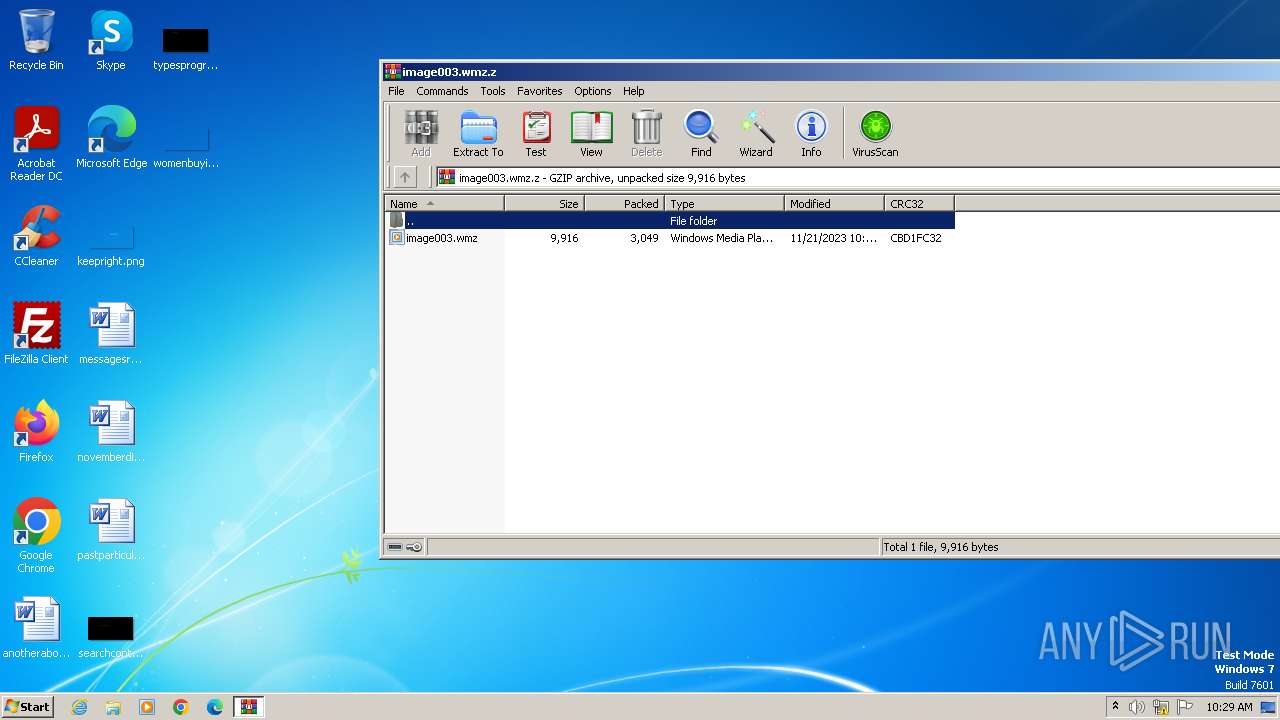
Task: Open the File menu
Action: click(x=396, y=91)
